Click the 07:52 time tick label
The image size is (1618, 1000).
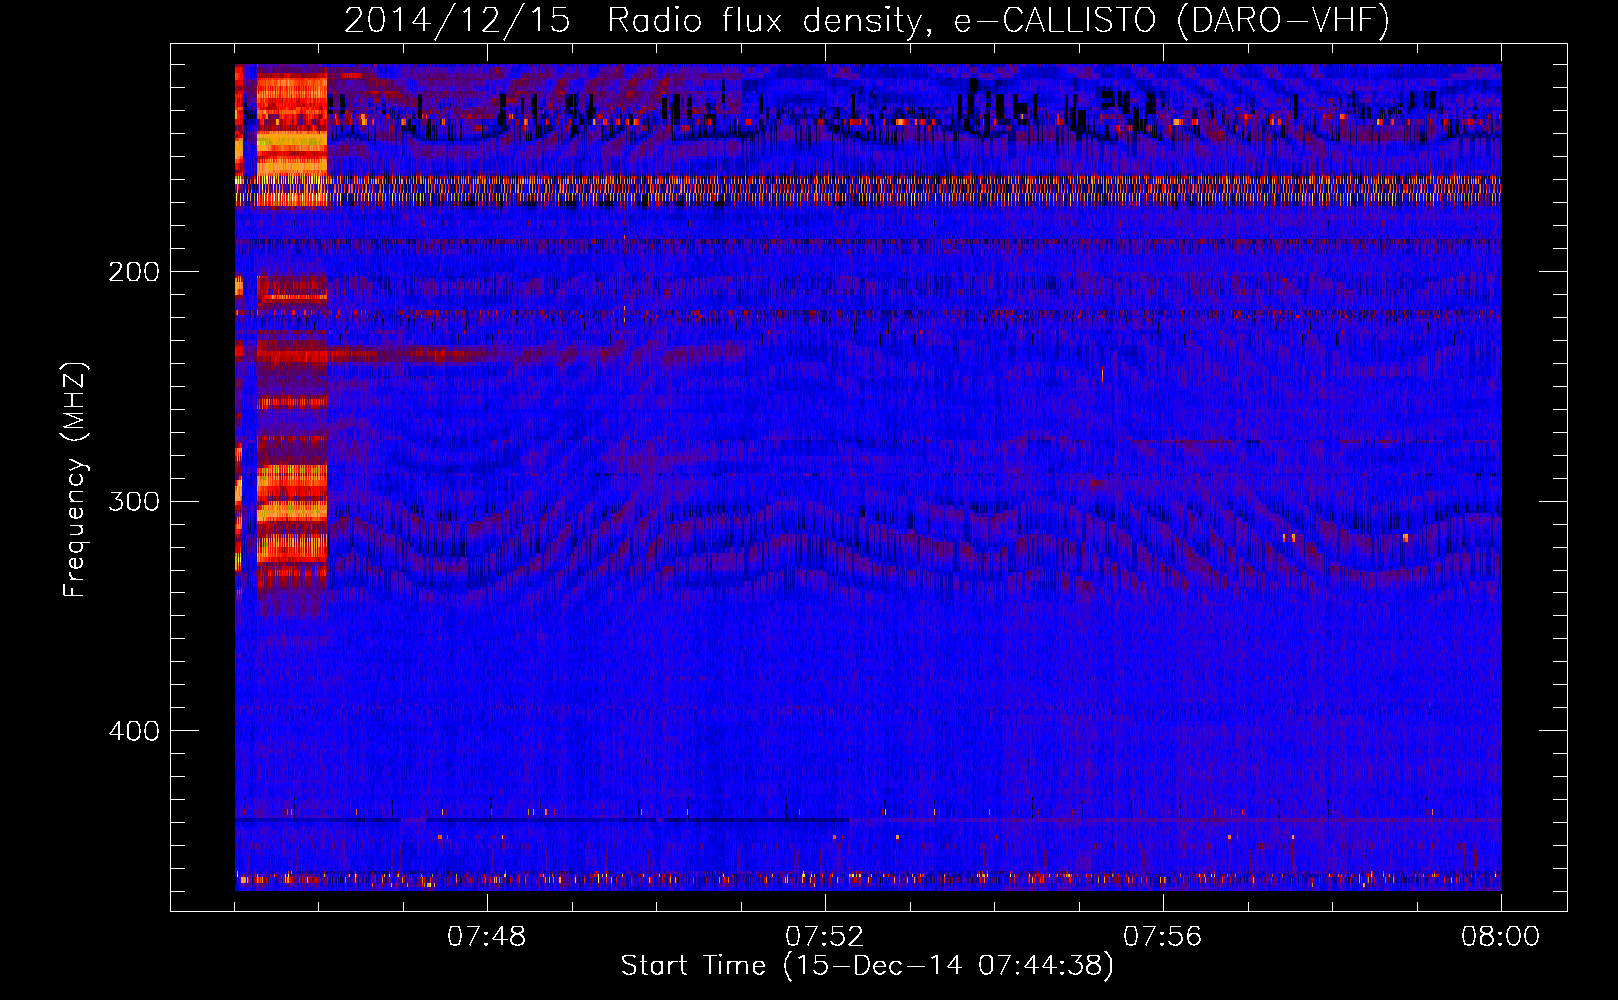[x=825, y=937]
